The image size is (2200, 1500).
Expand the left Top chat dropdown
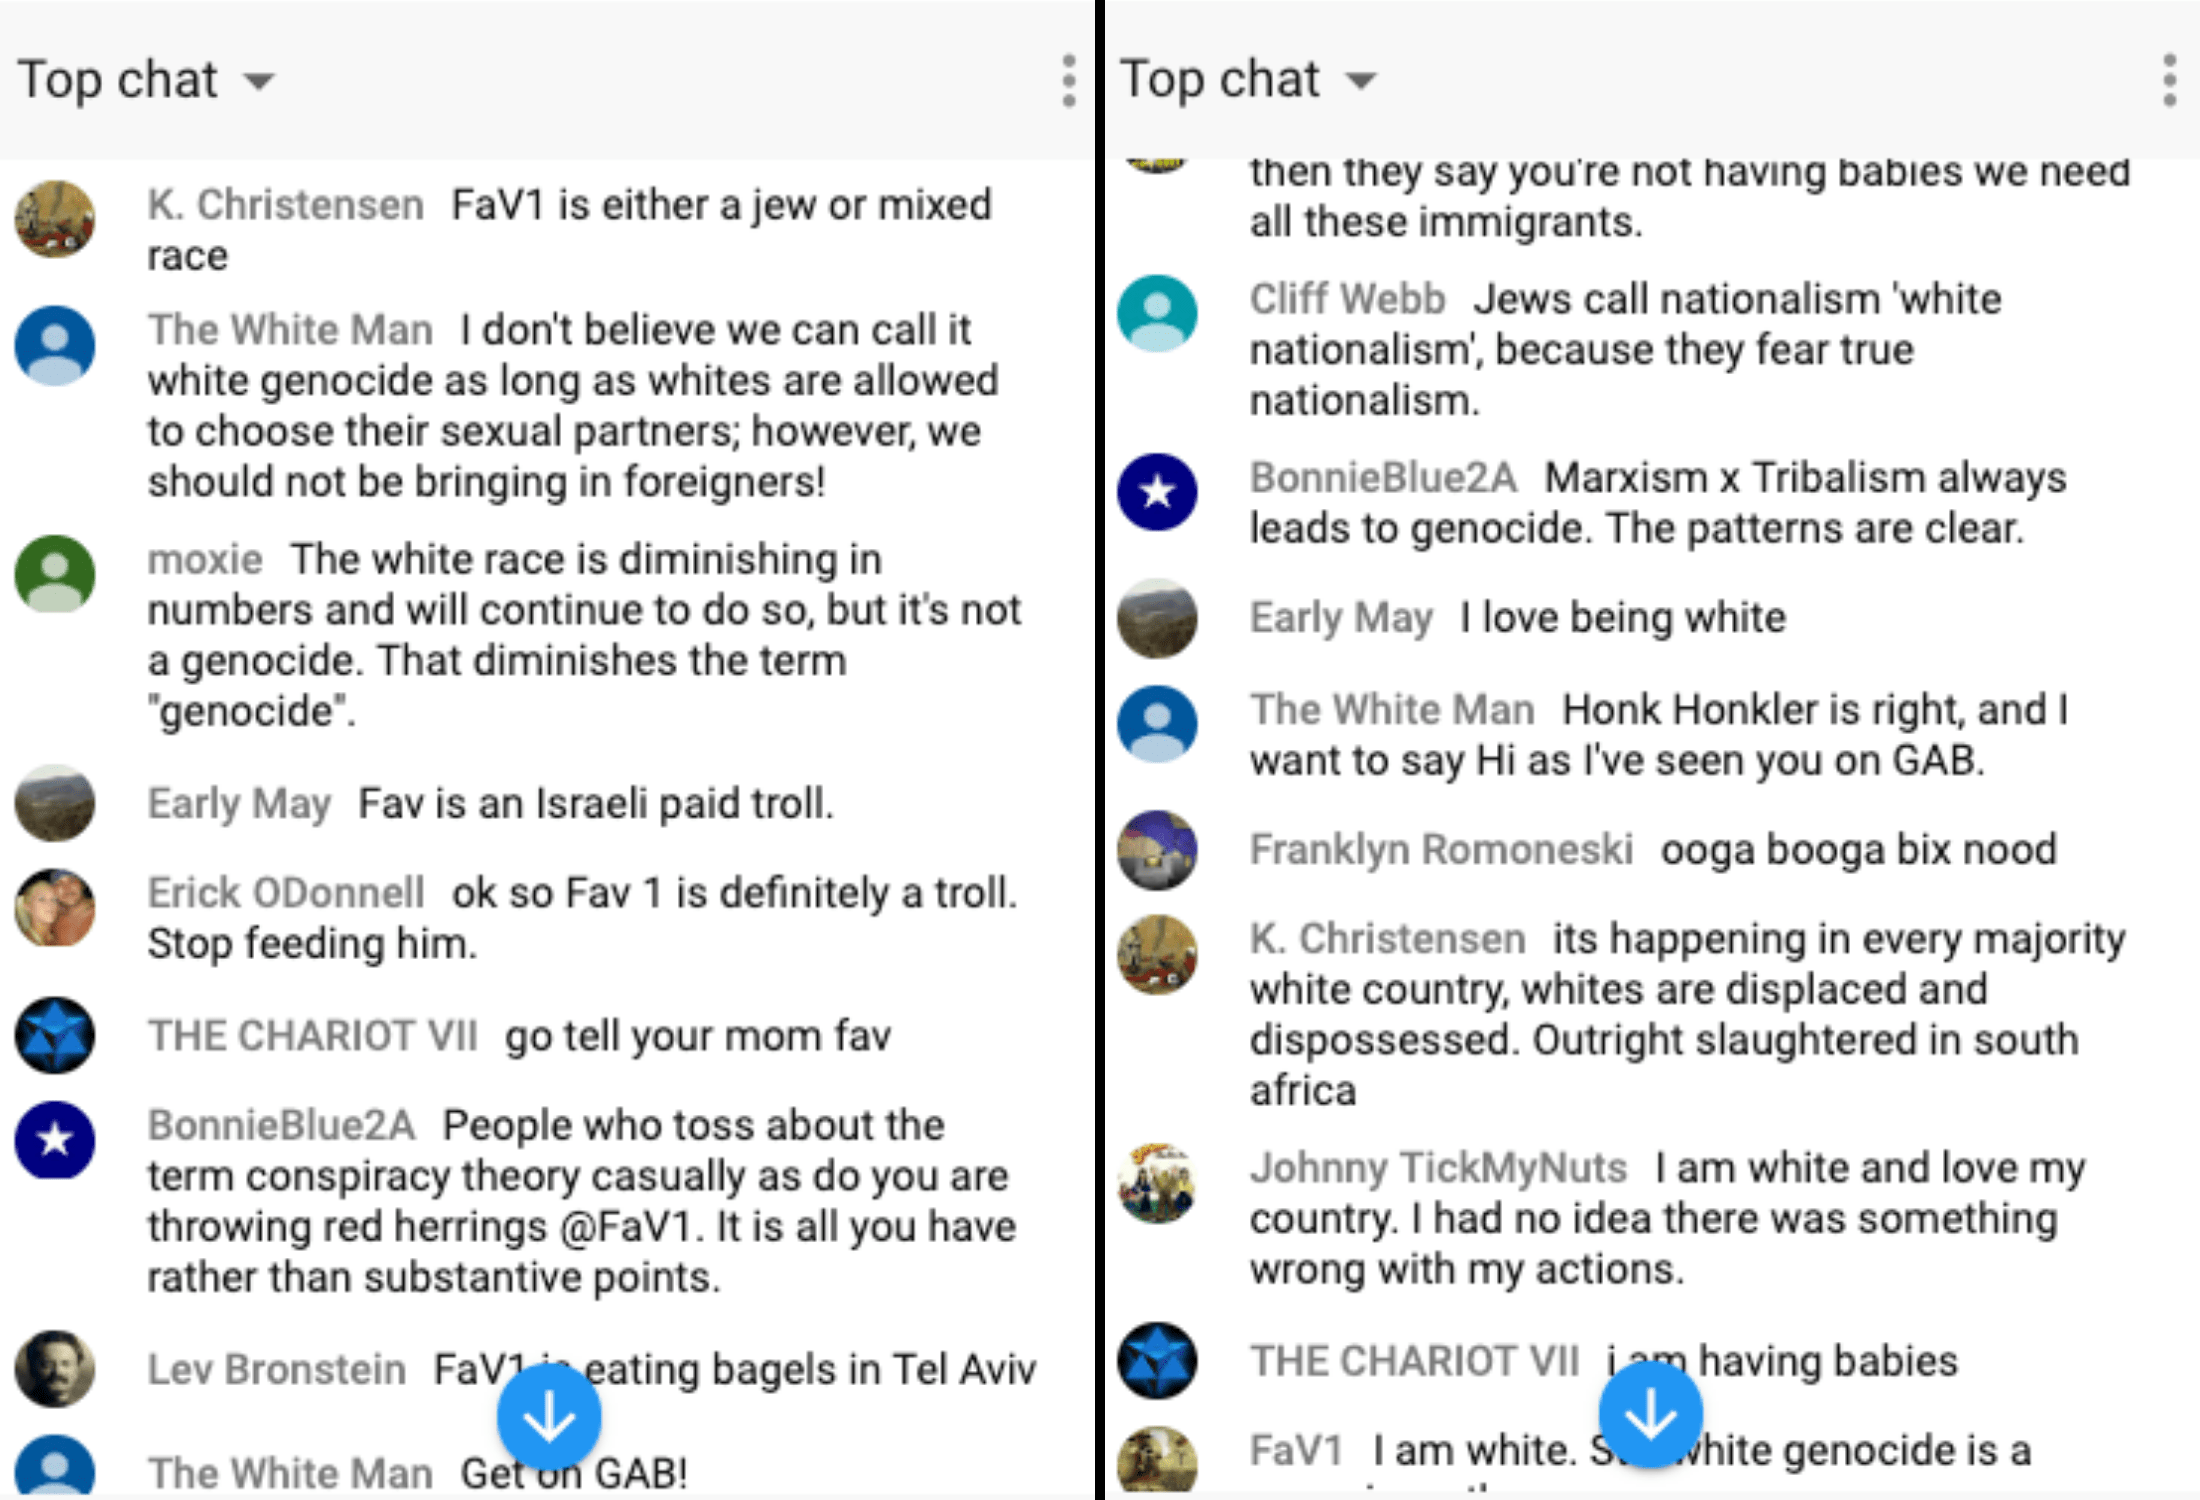pyautogui.click(x=146, y=80)
